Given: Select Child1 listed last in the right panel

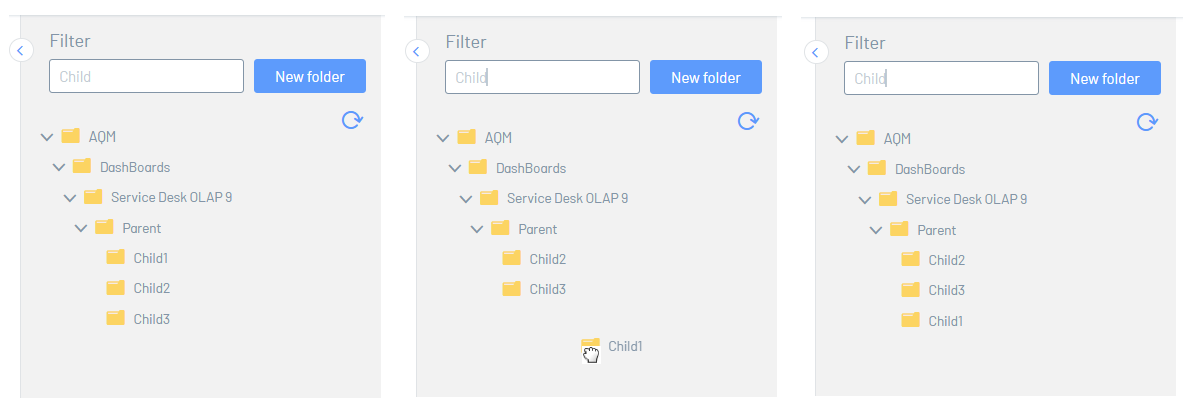Looking at the screenshot, I should tap(945, 321).
